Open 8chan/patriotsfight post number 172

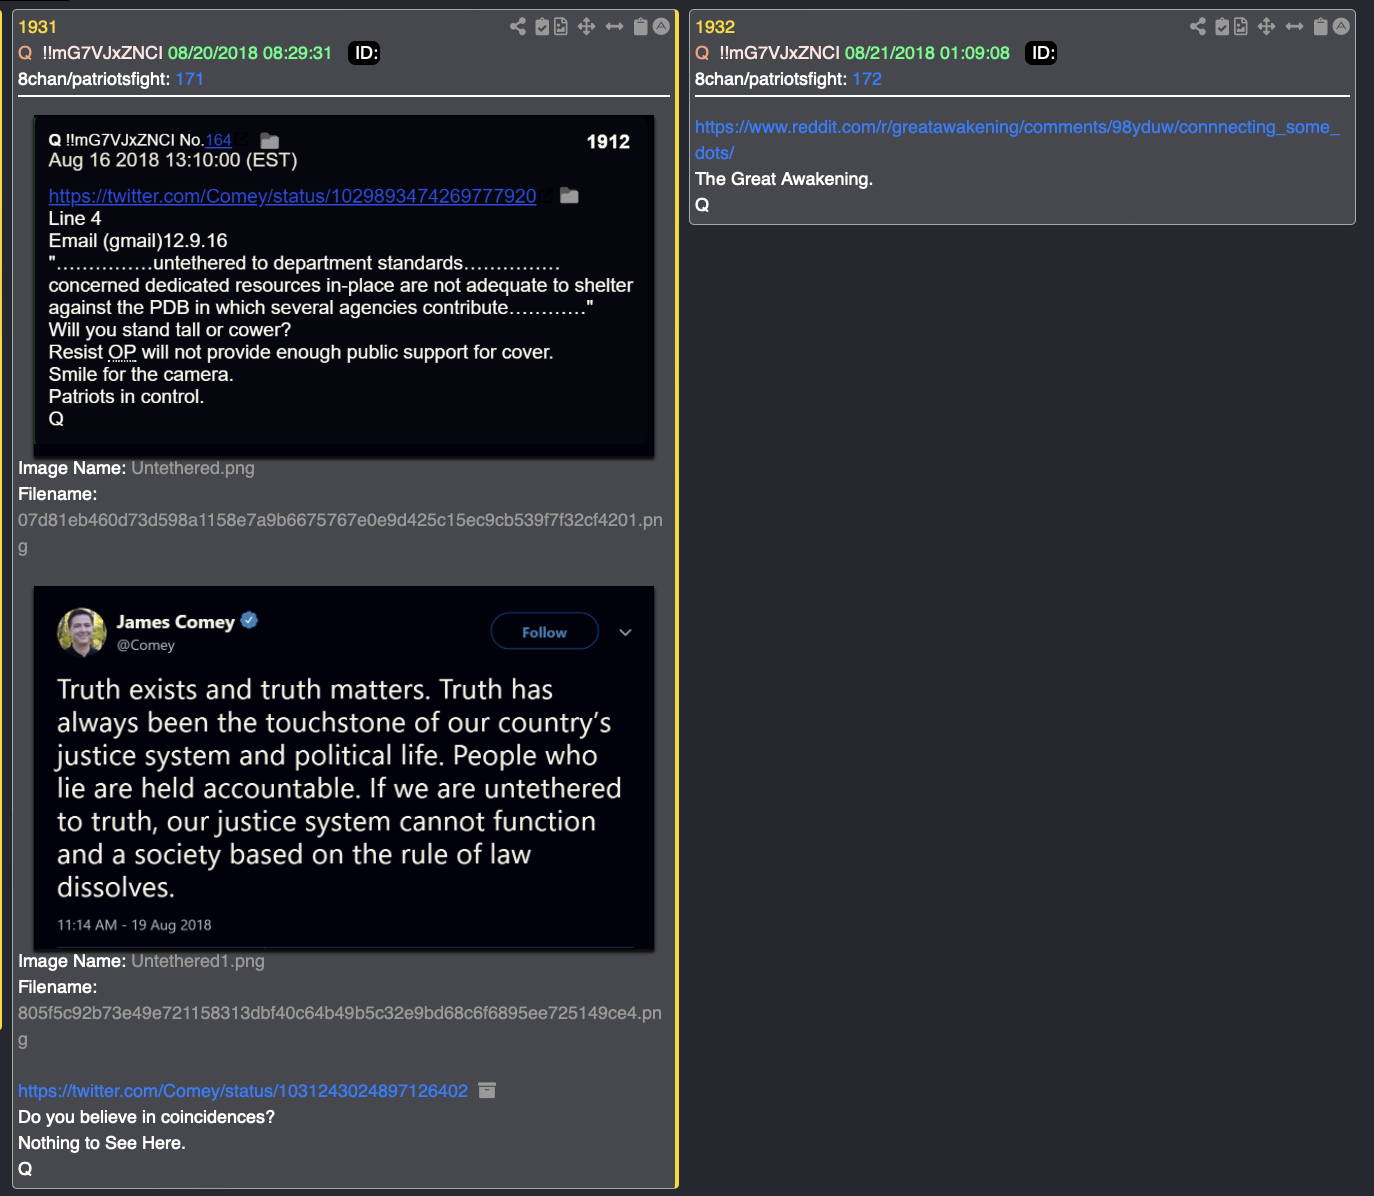pyautogui.click(x=867, y=79)
